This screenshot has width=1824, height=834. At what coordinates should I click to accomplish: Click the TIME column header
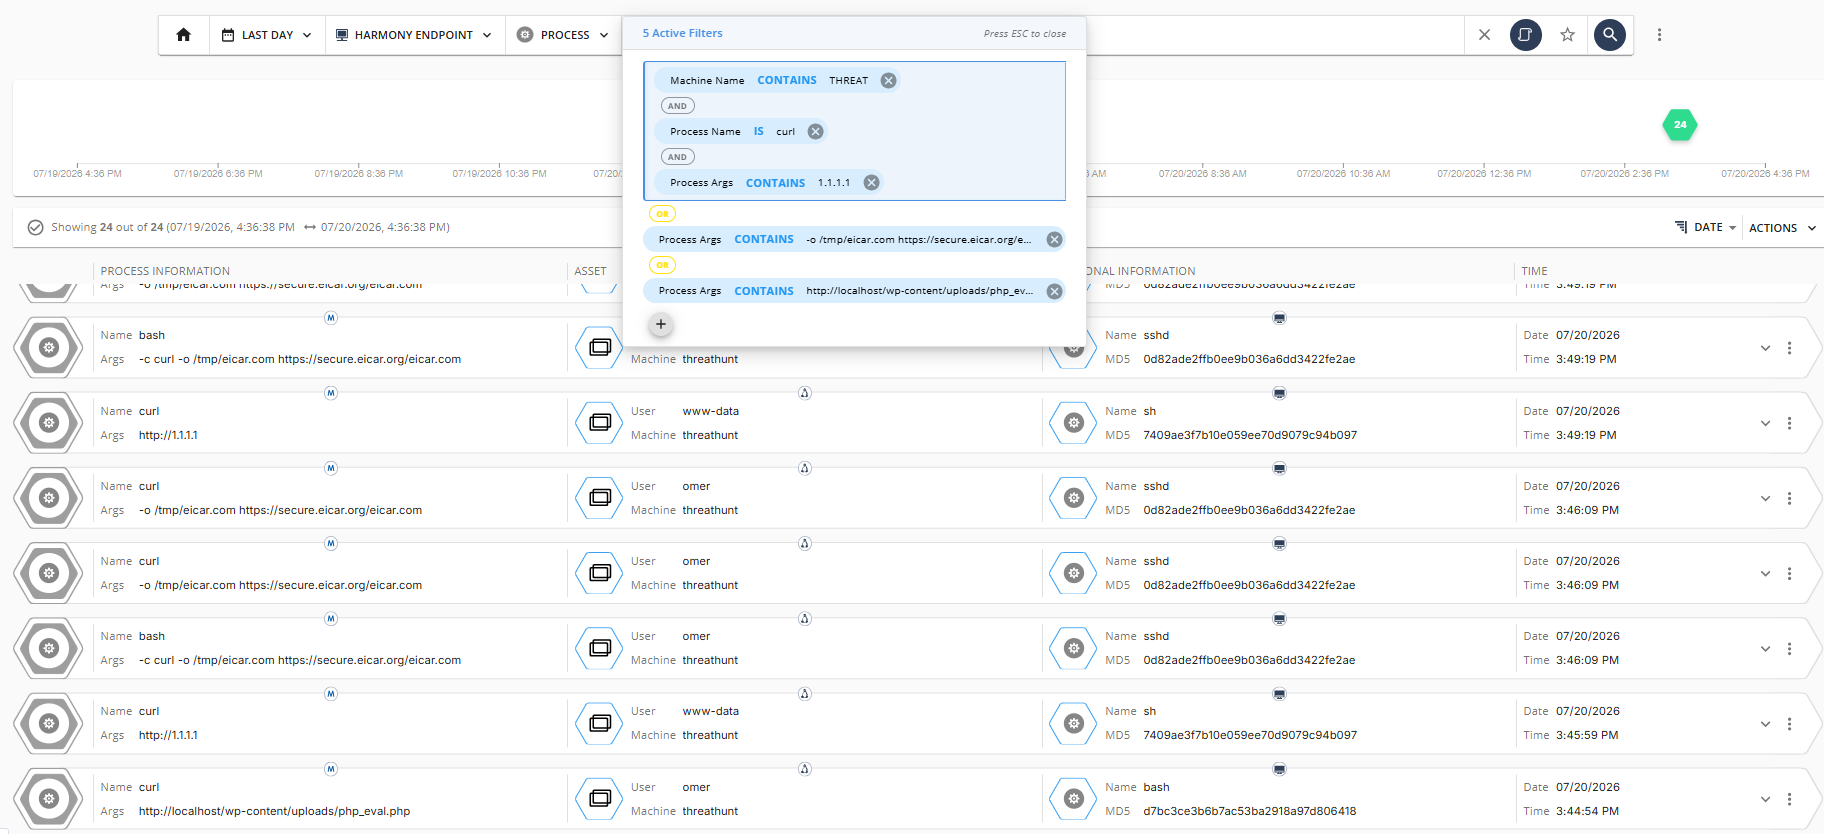(x=1534, y=271)
